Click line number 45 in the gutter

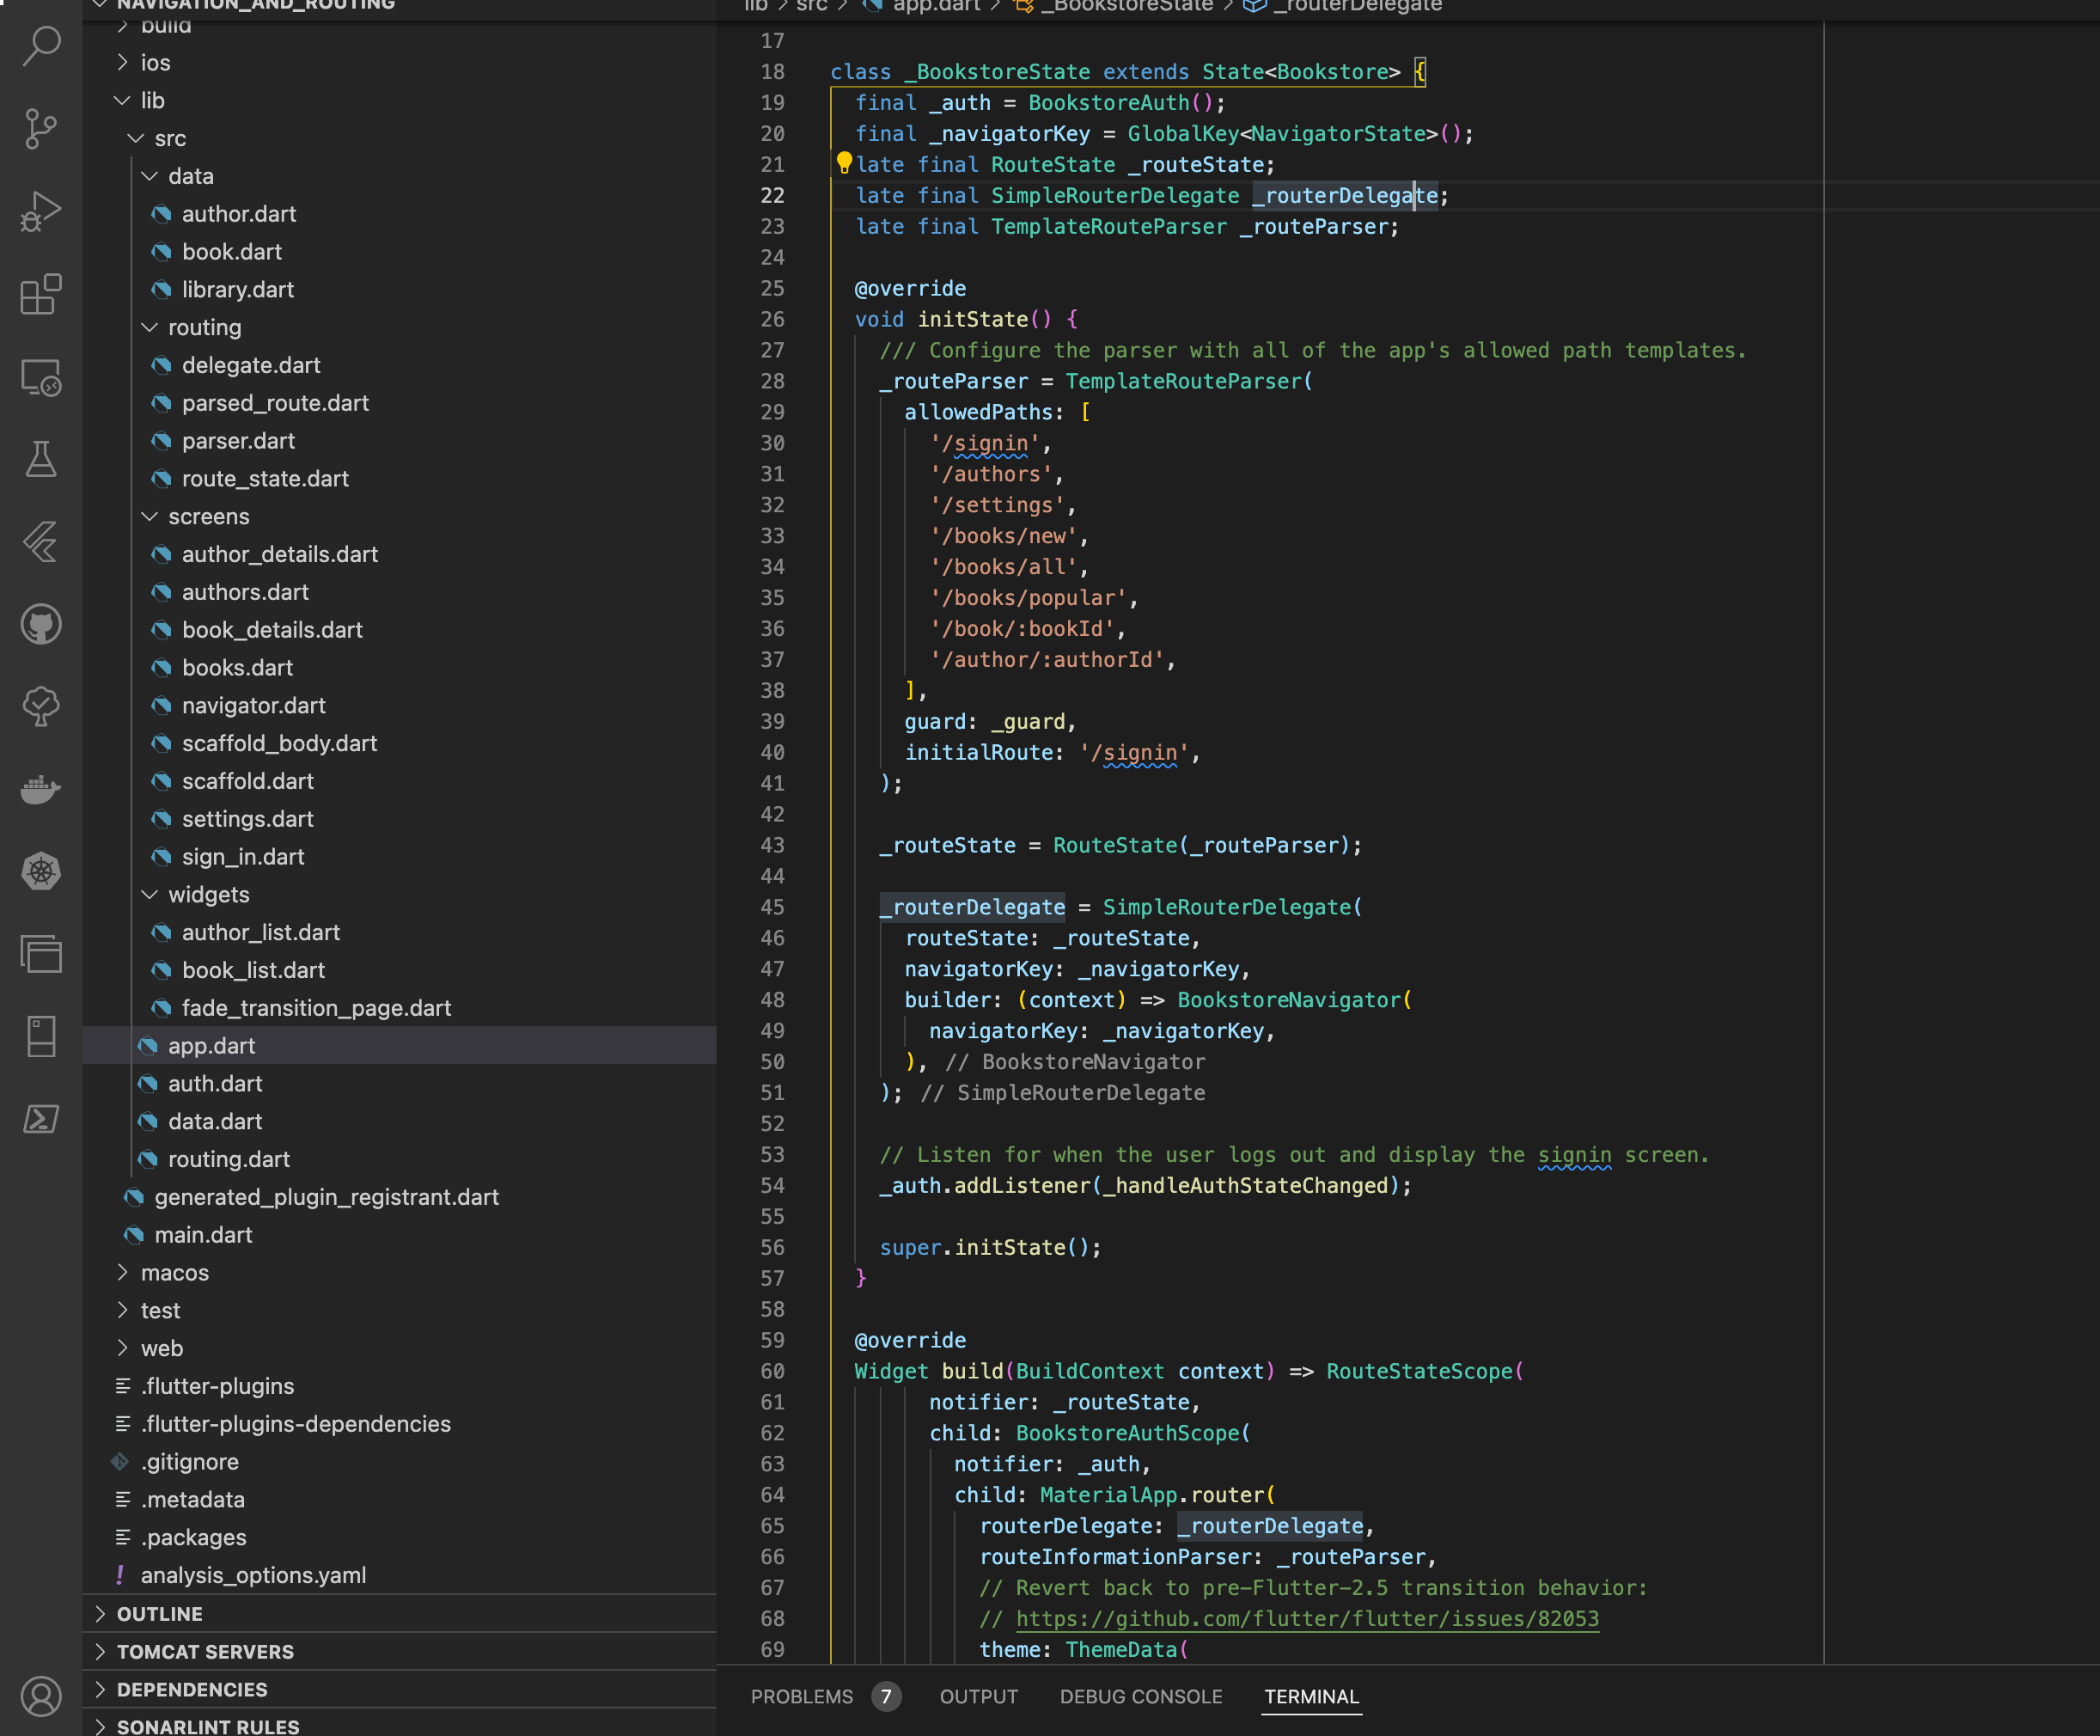tap(772, 907)
